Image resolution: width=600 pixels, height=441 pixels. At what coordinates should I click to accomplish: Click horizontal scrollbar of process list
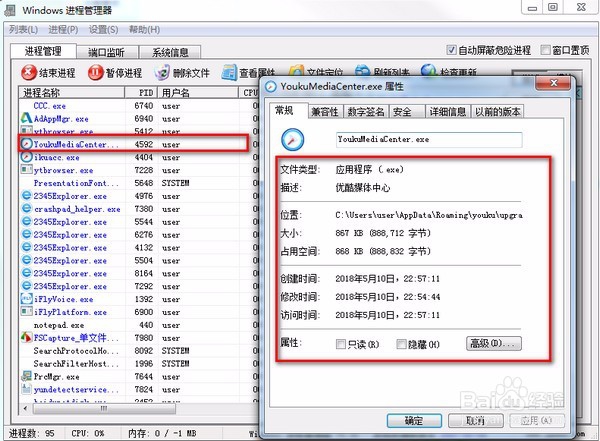tap(104, 409)
